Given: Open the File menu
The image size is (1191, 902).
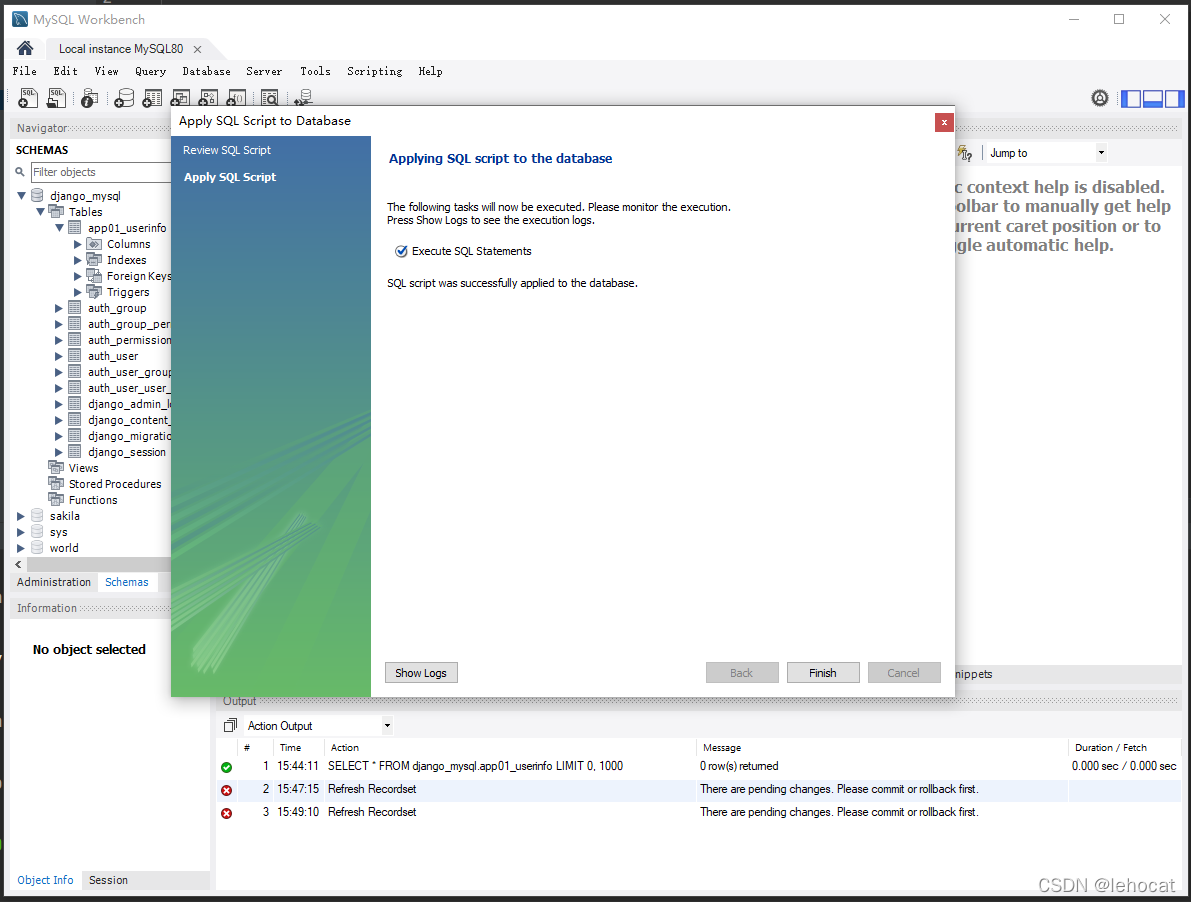Looking at the screenshot, I should [x=24, y=71].
